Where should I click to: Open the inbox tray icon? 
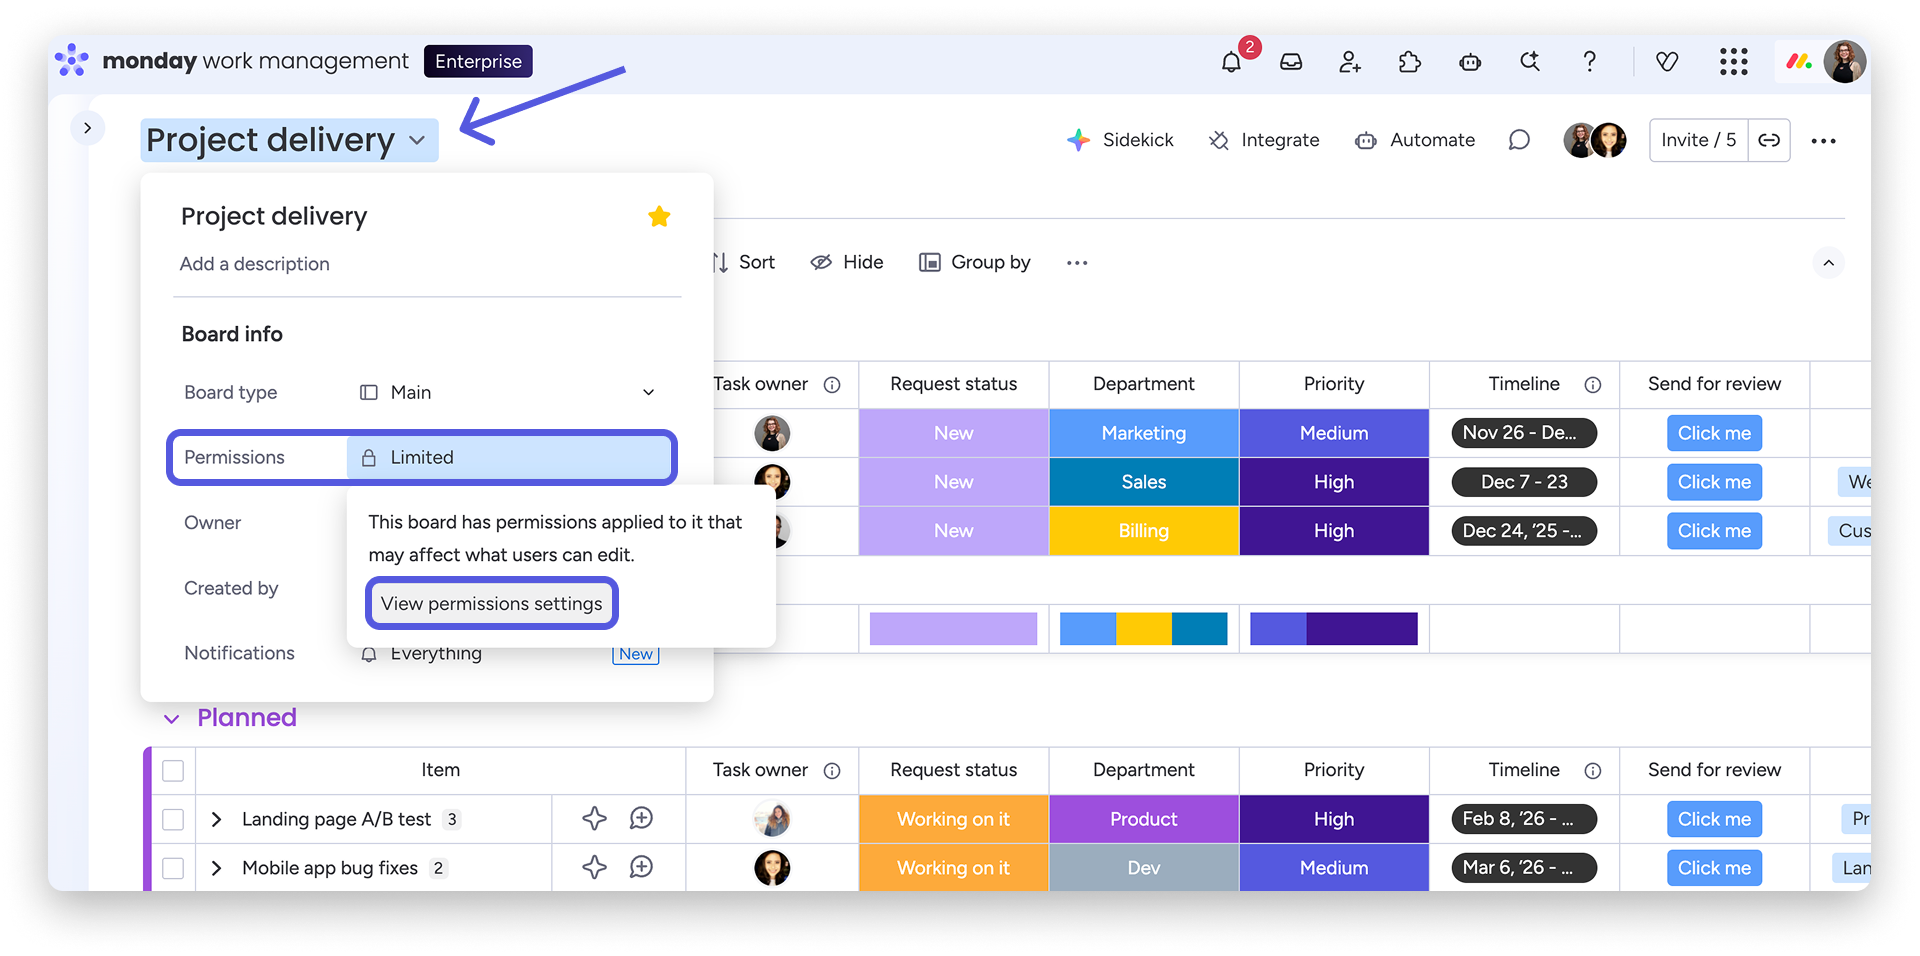click(1291, 62)
